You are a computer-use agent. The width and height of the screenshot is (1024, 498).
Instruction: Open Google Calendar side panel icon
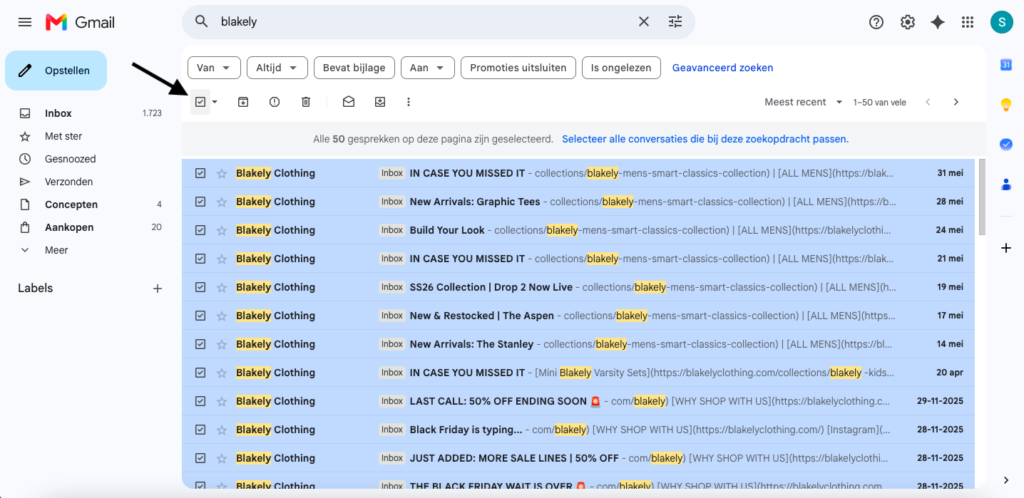1006,65
